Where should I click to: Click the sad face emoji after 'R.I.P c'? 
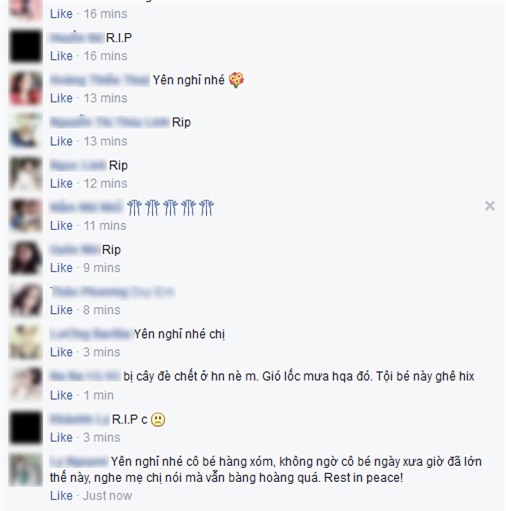pos(158,420)
